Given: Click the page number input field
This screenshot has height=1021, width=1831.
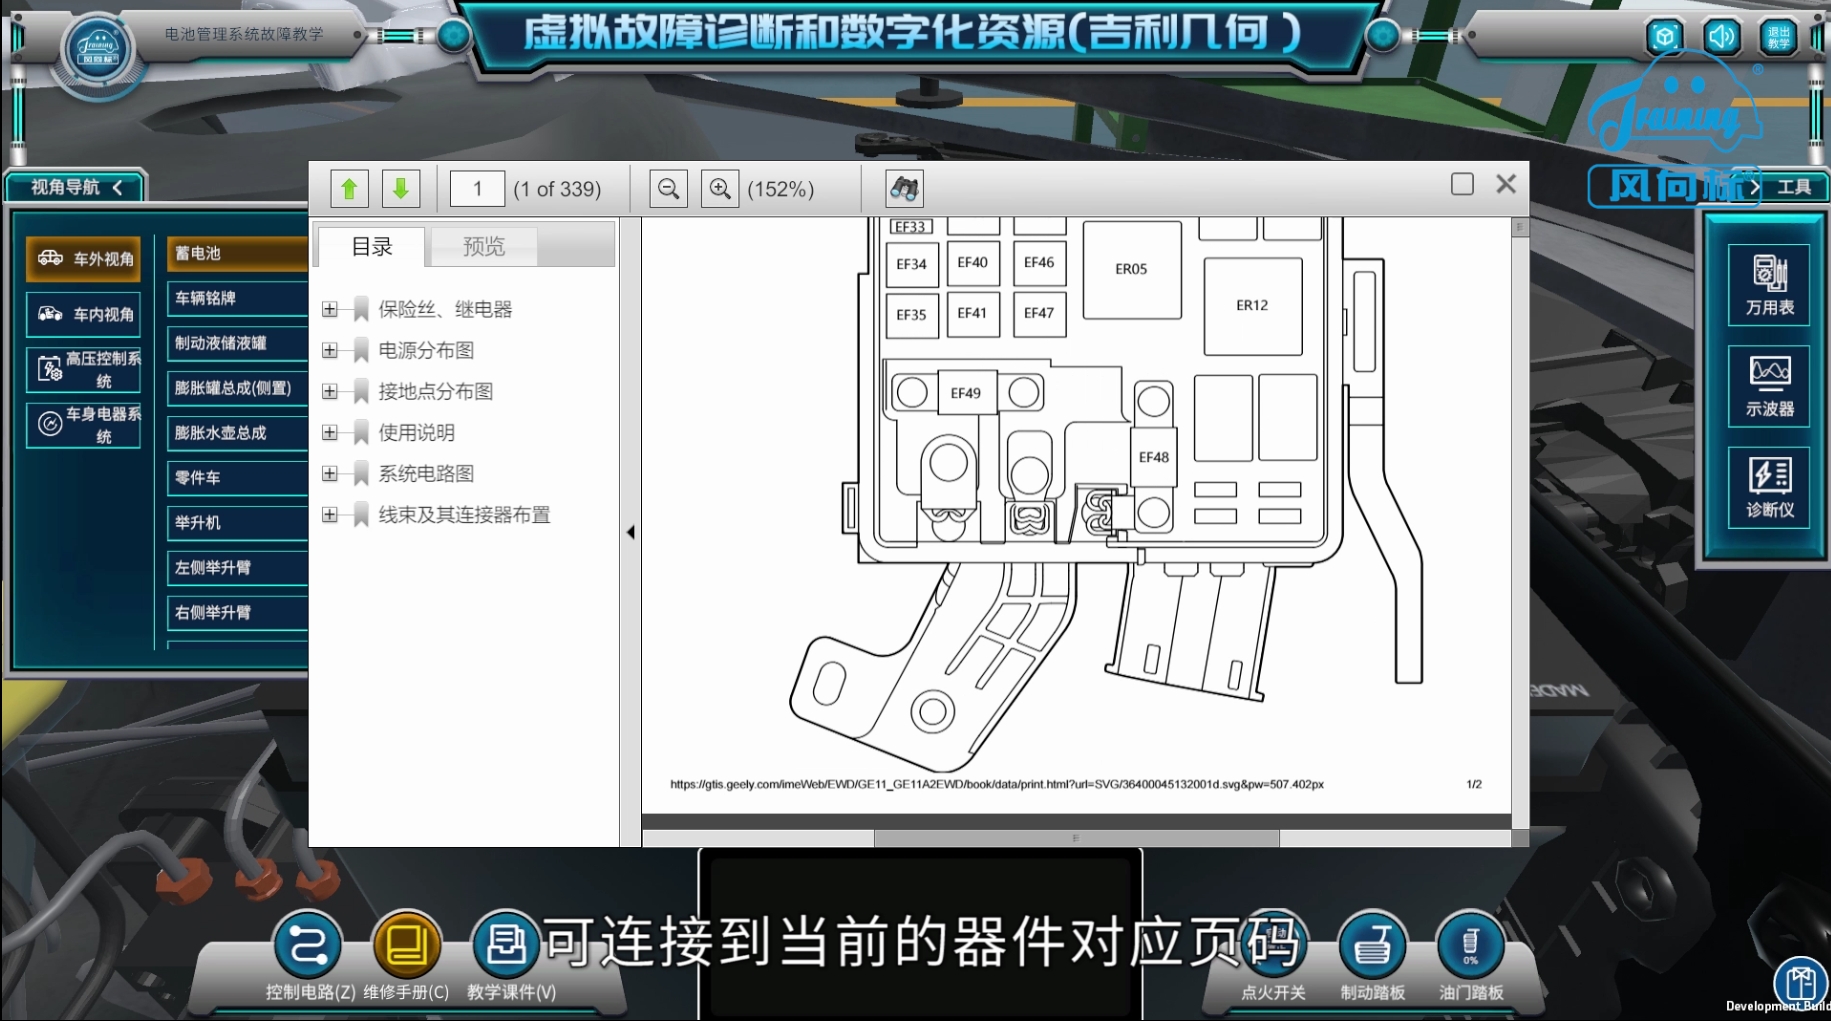Looking at the screenshot, I should (477, 188).
